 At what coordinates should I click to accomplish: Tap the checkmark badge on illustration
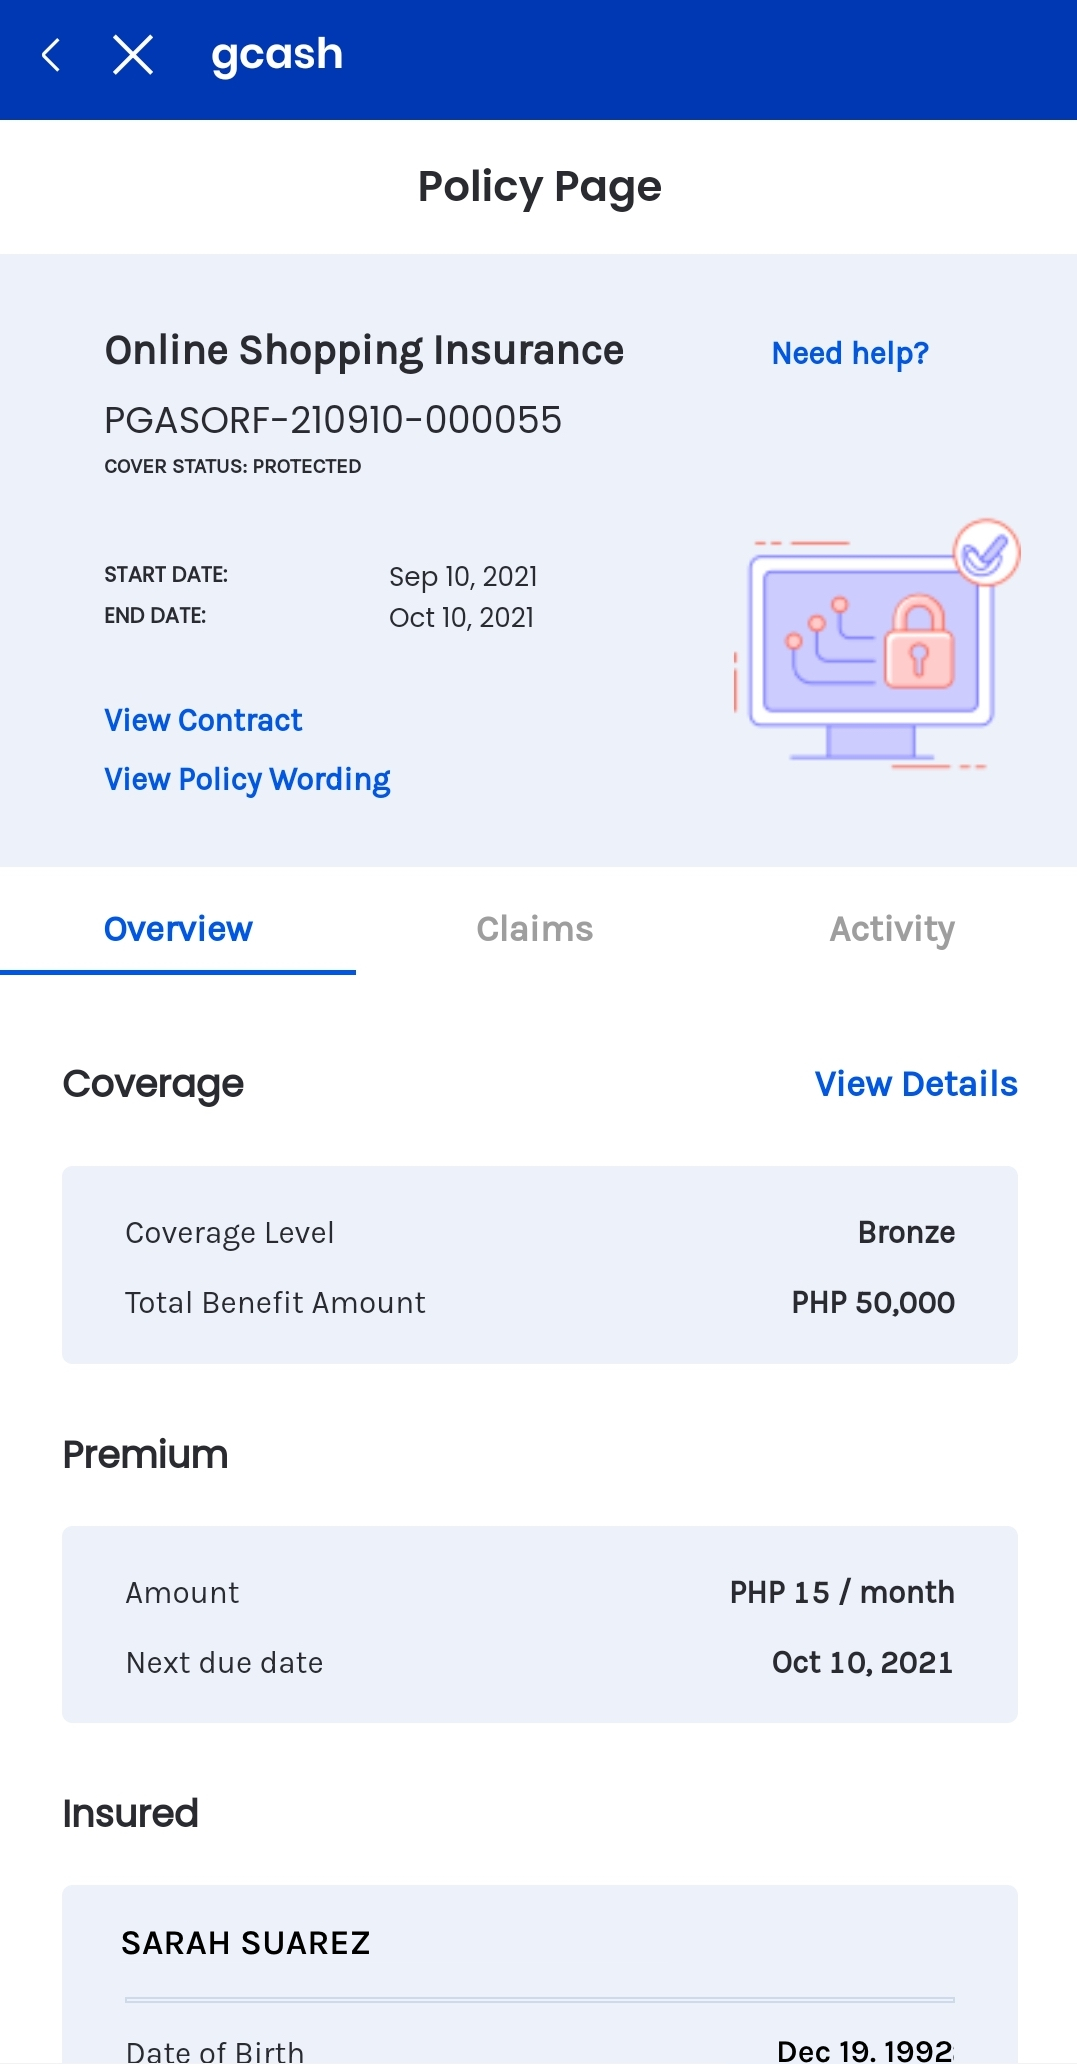986,551
